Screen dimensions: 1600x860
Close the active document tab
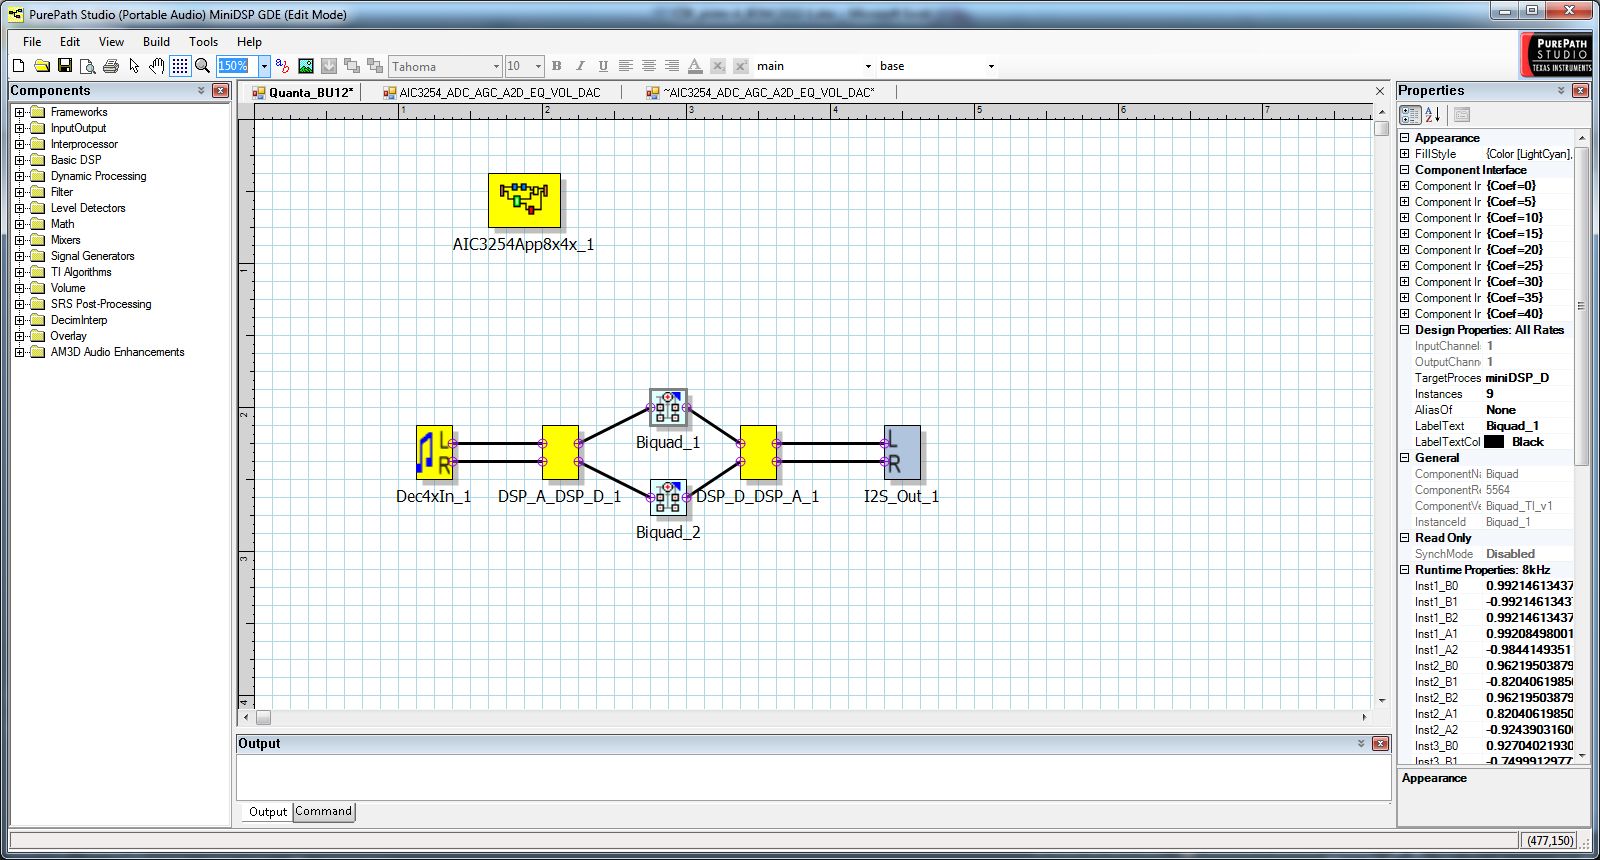(1380, 92)
